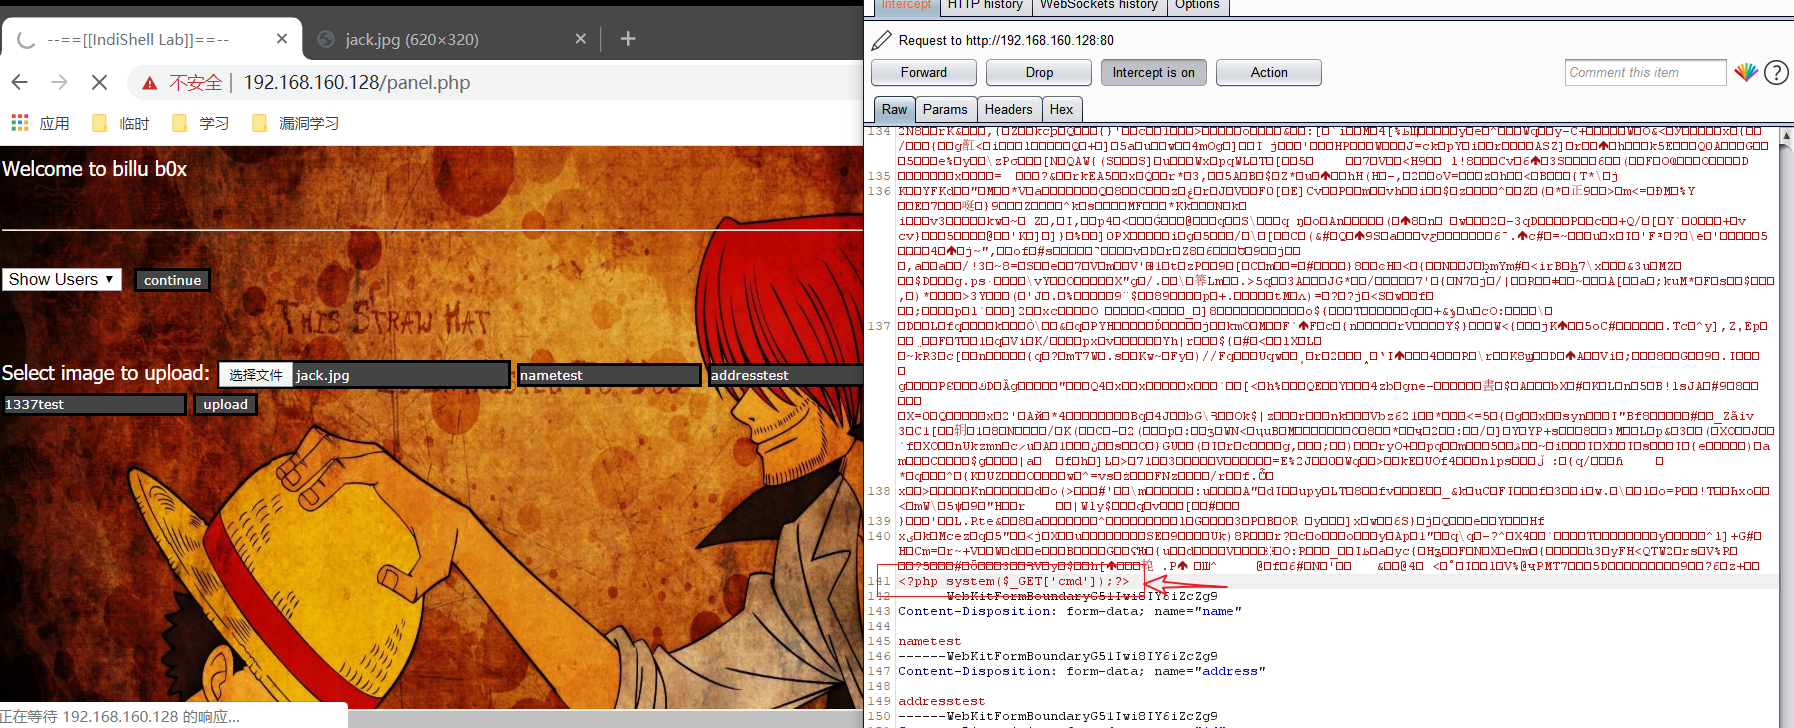The width and height of the screenshot is (1794, 728).
Task: Open a new browser tab
Action: 628,39
